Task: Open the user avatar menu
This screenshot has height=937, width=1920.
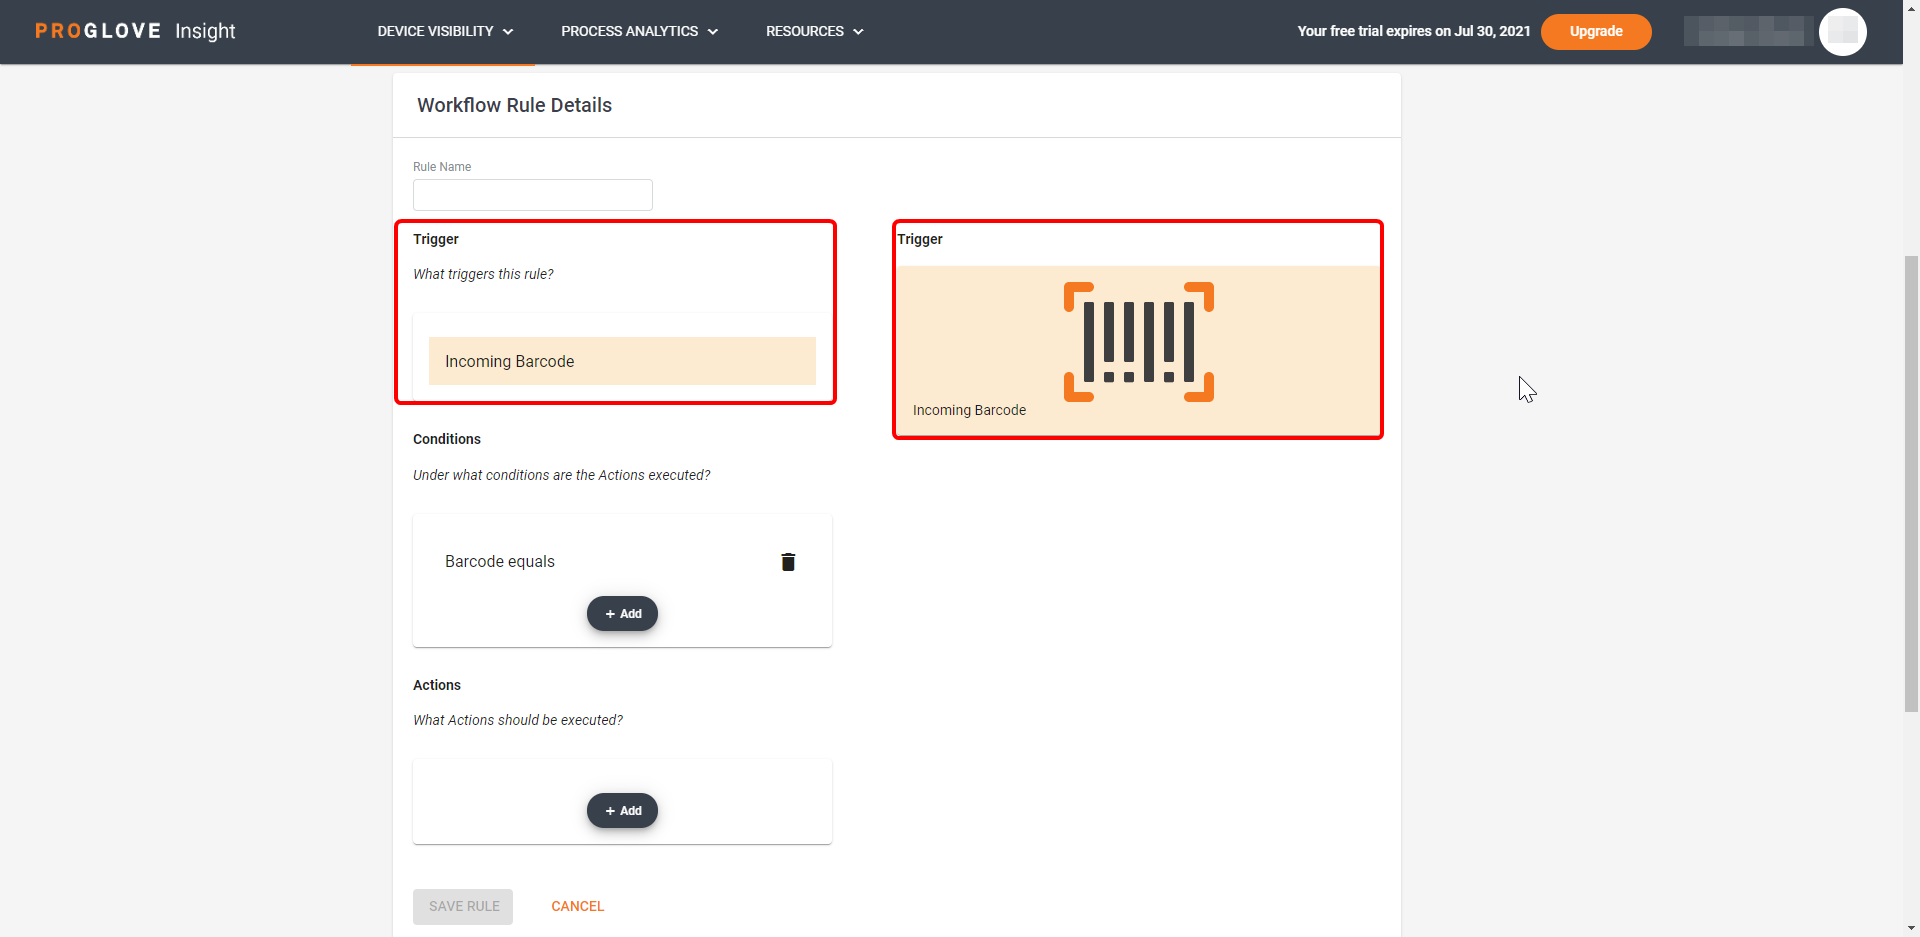Action: pos(1842,32)
